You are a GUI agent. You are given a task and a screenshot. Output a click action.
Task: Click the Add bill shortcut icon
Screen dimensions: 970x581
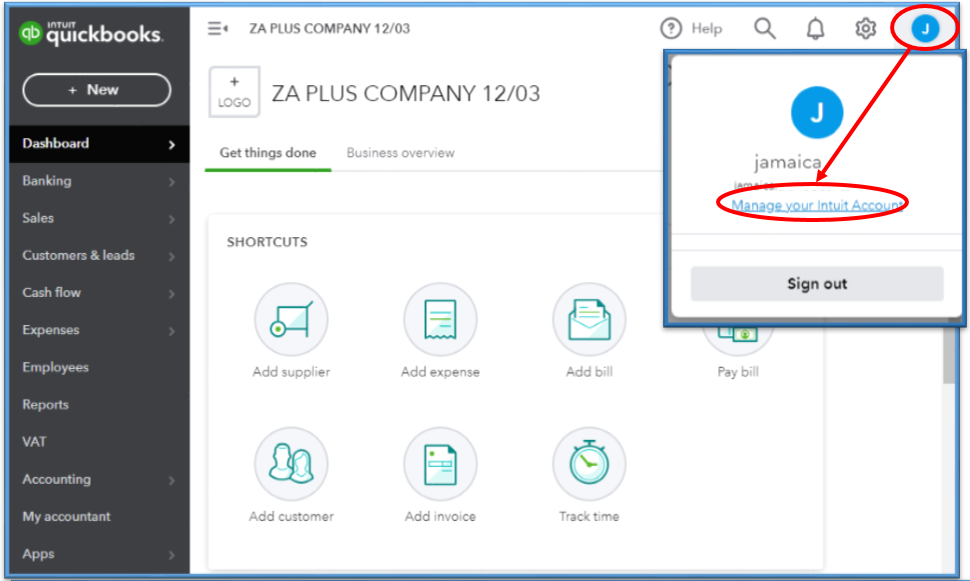[590, 319]
